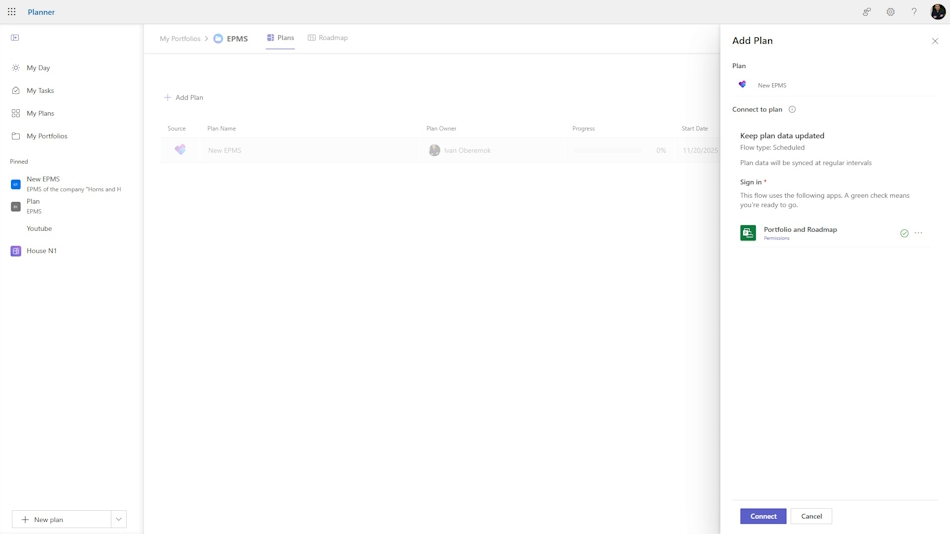Click the Plan Owner column header
This screenshot has height=534, width=950.
pyautogui.click(x=441, y=128)
